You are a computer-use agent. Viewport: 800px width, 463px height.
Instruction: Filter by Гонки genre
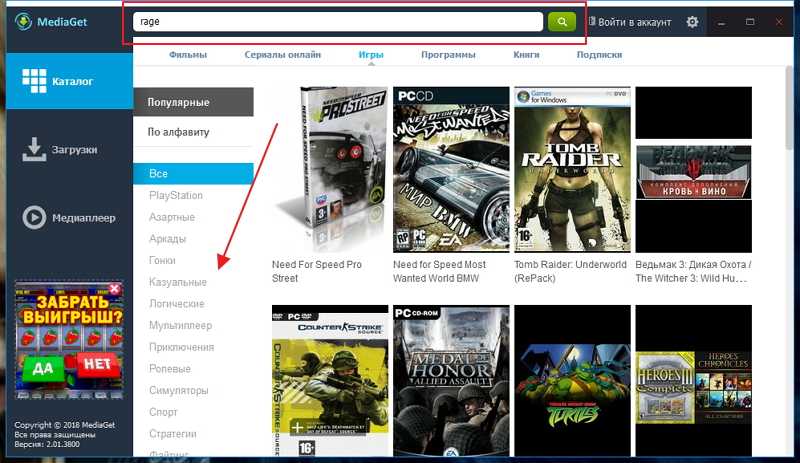(x=162, y=260)
